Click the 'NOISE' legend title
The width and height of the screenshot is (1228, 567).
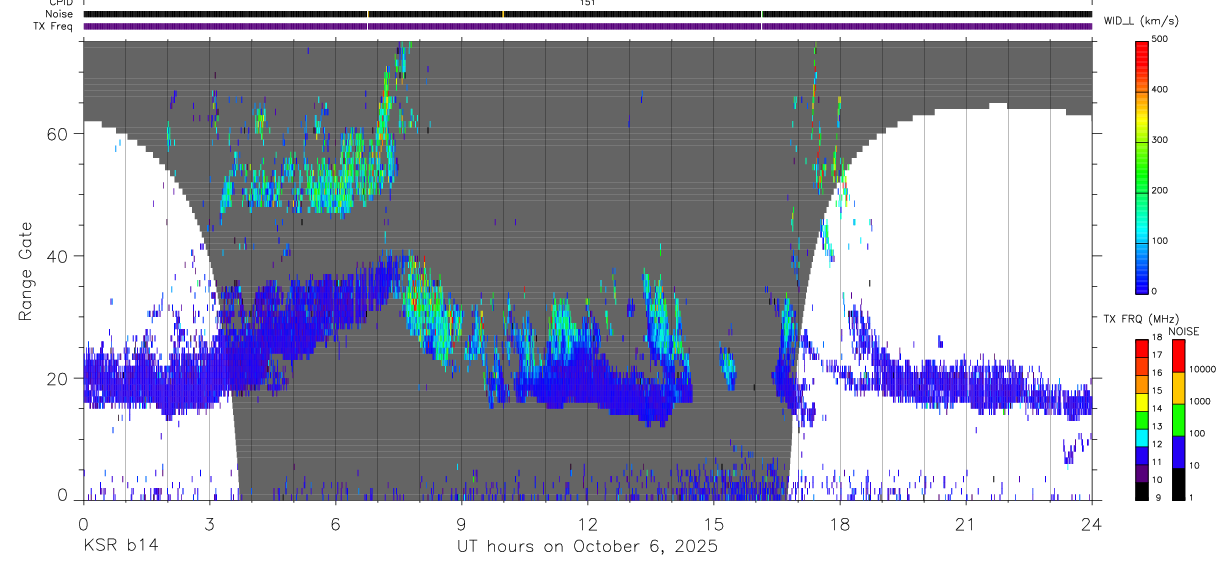click(x=1185, y=331)
